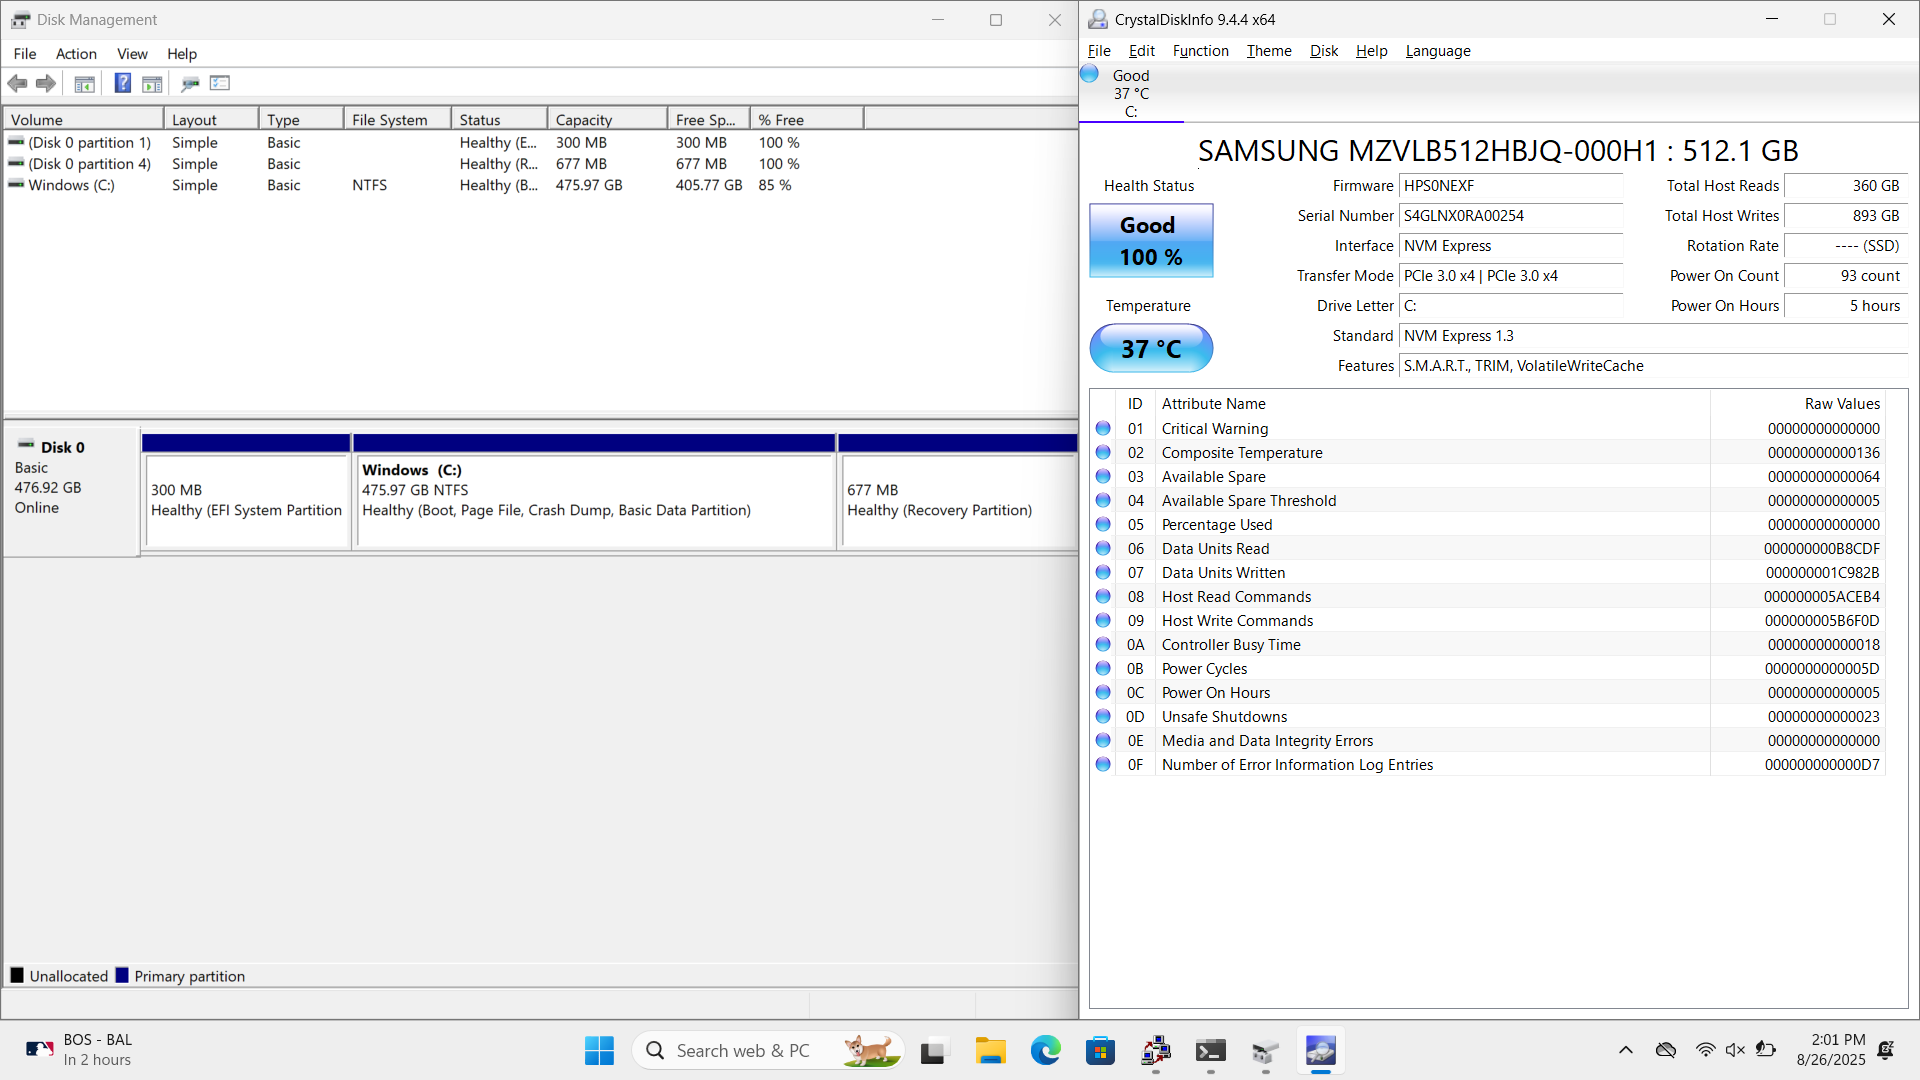Sort by the % Free column header
Viewport: 1920px width, 1080px height.
pos(807,119)
